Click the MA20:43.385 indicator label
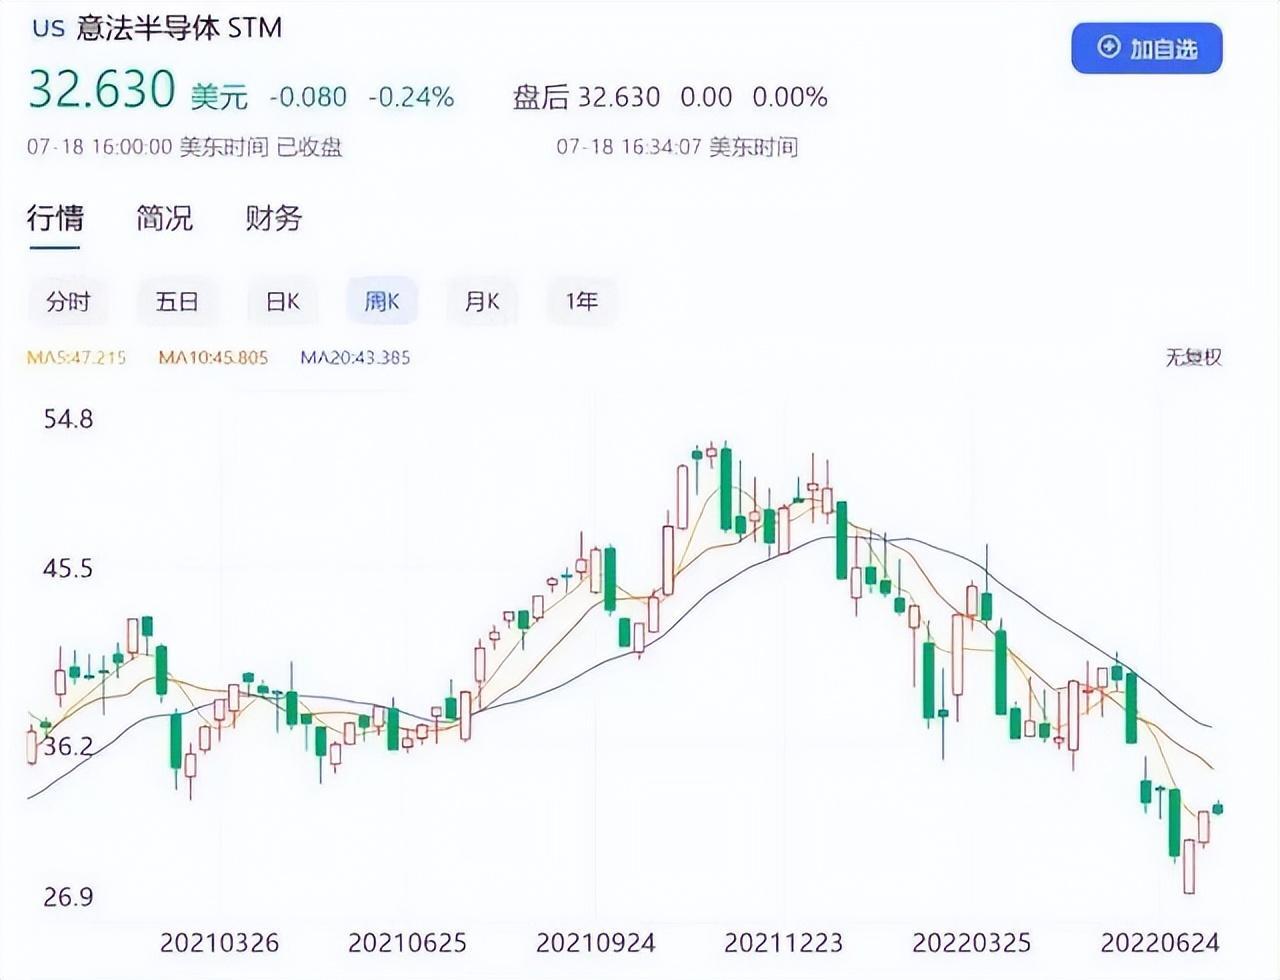Screen dimensions: 1280x980 355,357
